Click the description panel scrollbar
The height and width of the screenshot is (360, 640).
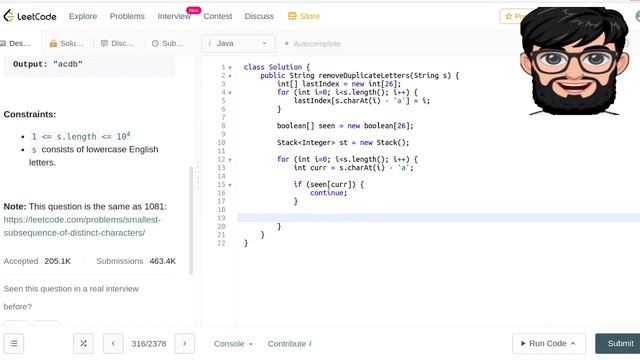[x=191, y=220]
